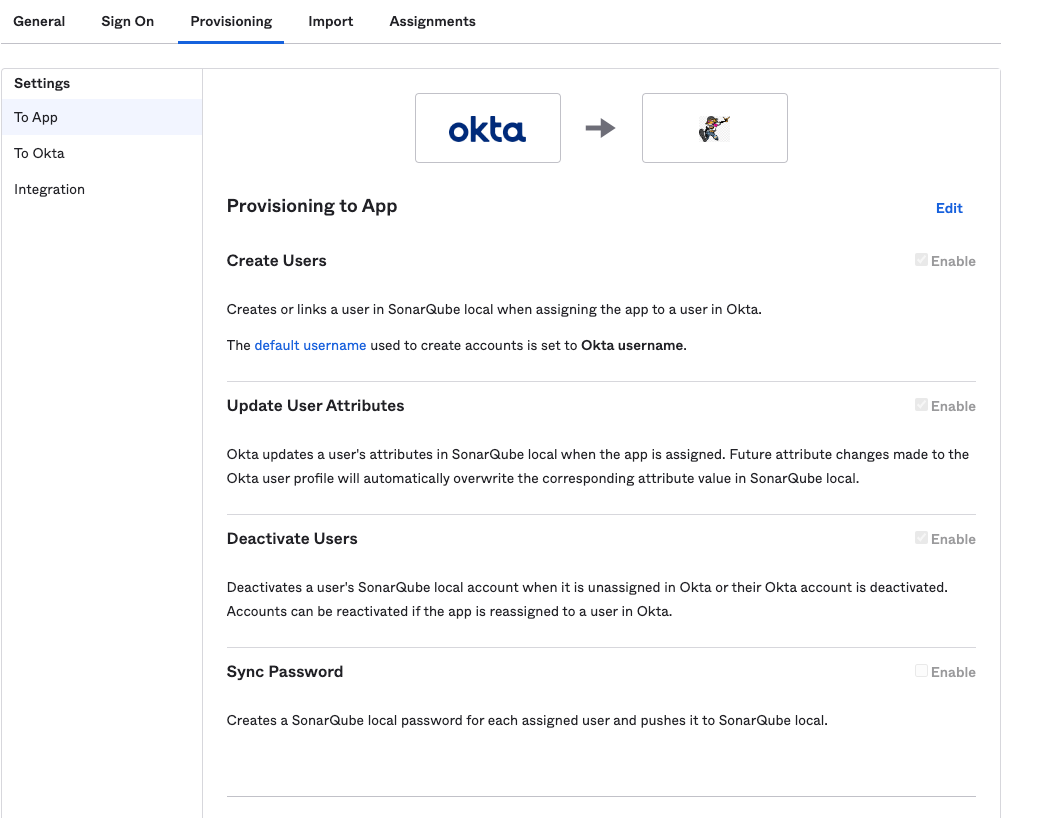Screen dimensions: 1042x818
Task: Go to the Assignments tab
Action: (432, 20)
